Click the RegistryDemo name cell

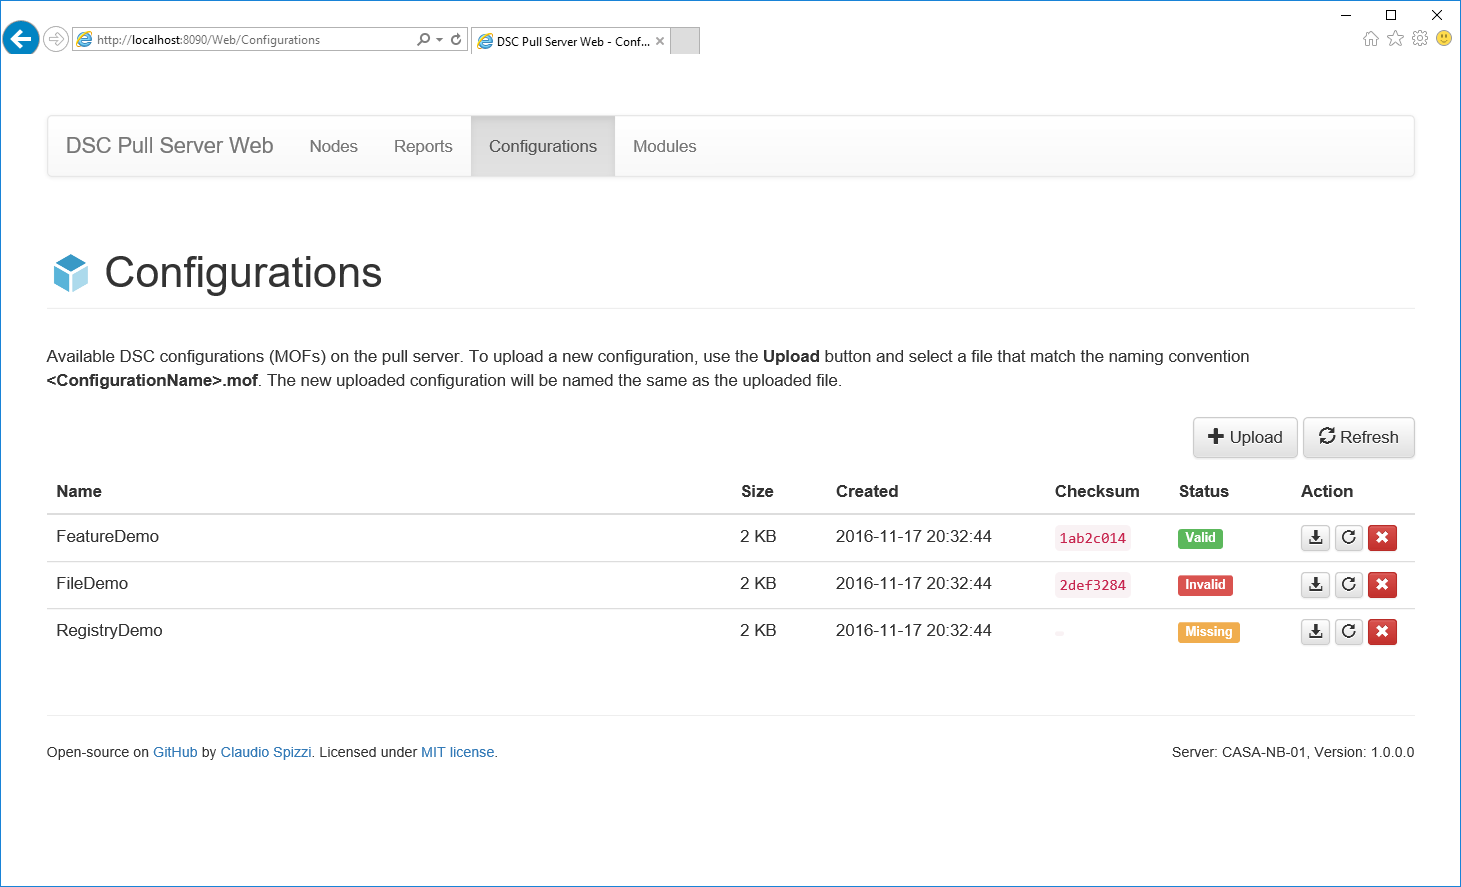click(x=109, y=631)
